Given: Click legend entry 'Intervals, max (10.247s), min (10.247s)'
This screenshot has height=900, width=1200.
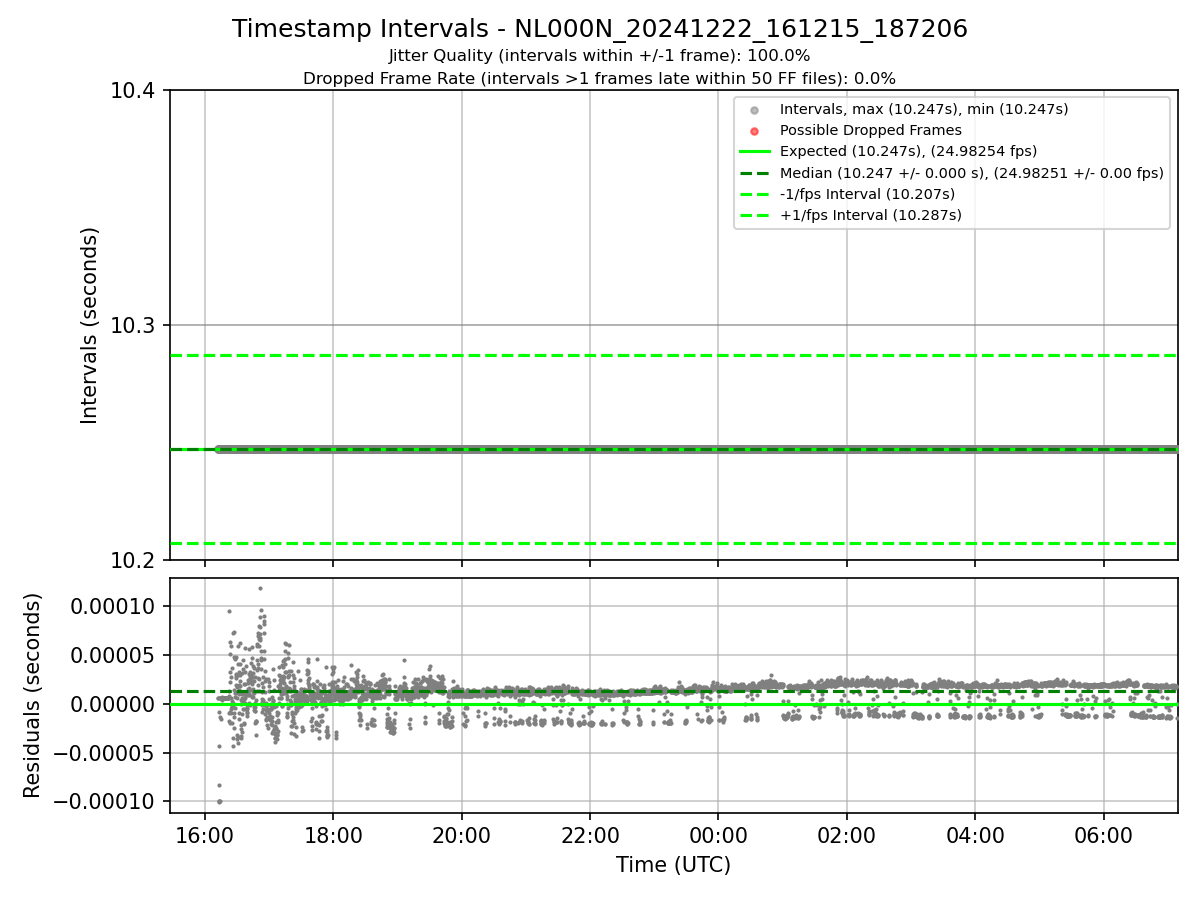Looking at the screenshot, I should point(924,109).
